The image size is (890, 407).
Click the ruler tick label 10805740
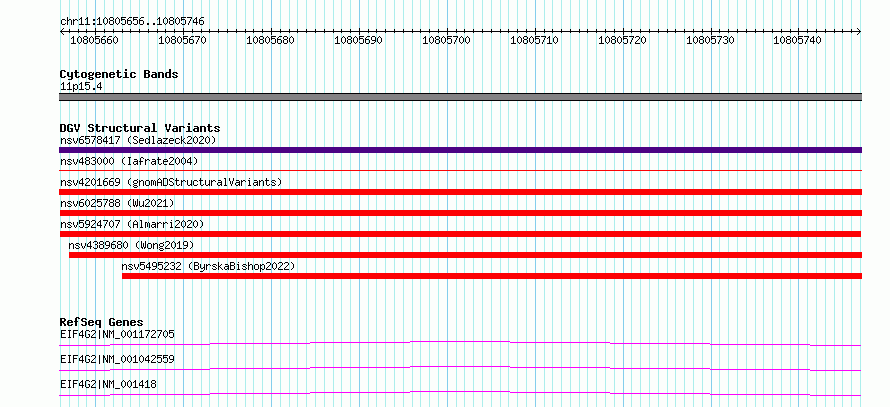coord(797,40)
